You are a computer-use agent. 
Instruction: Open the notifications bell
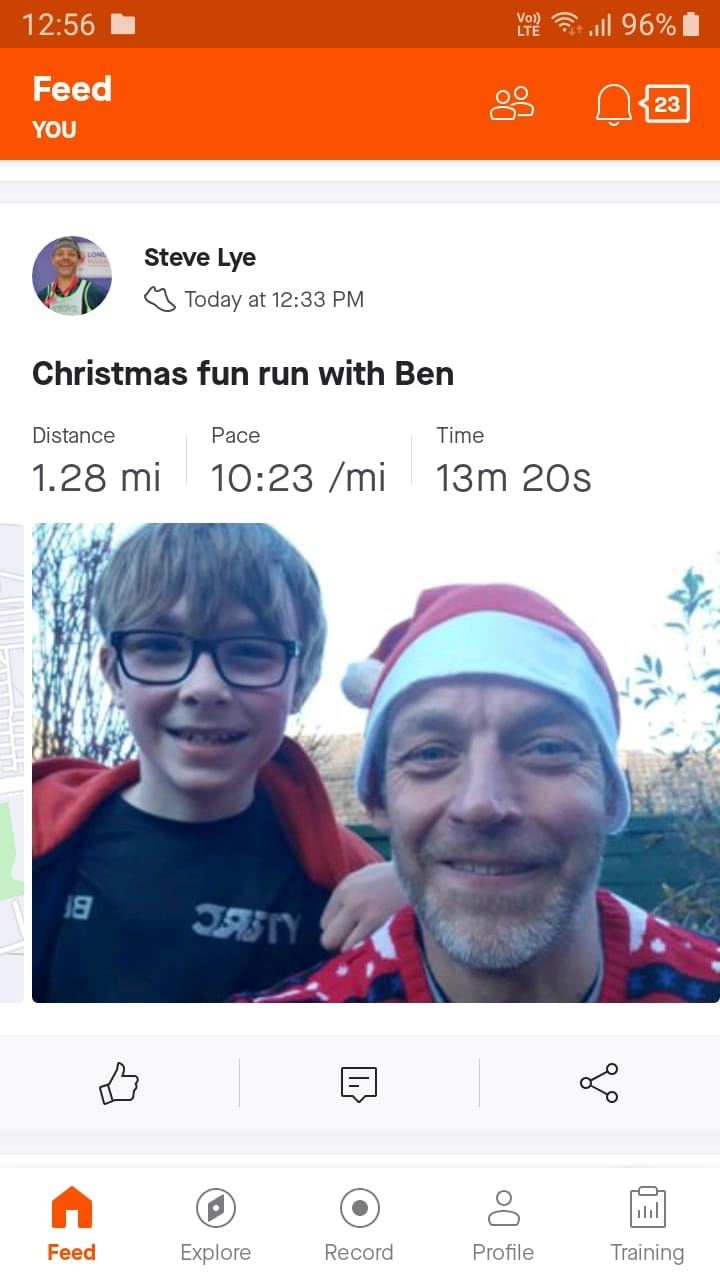click(x=613, y=104)
